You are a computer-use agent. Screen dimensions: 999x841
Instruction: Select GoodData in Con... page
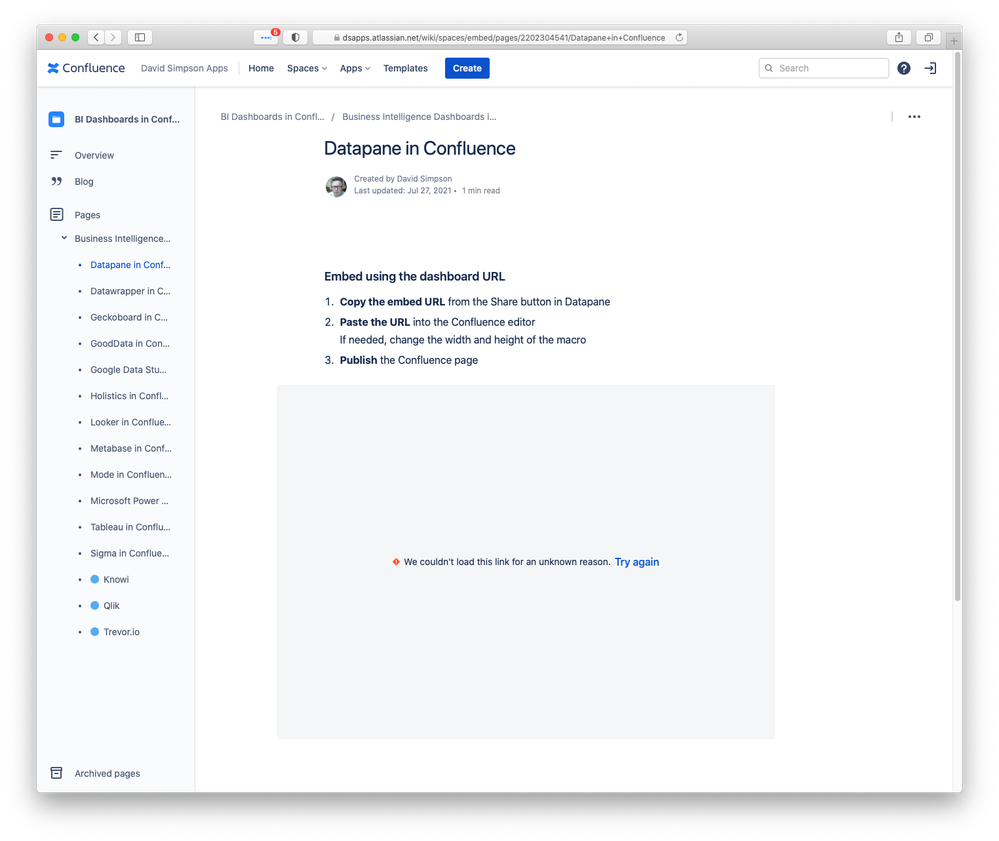[x=130, y=343]
